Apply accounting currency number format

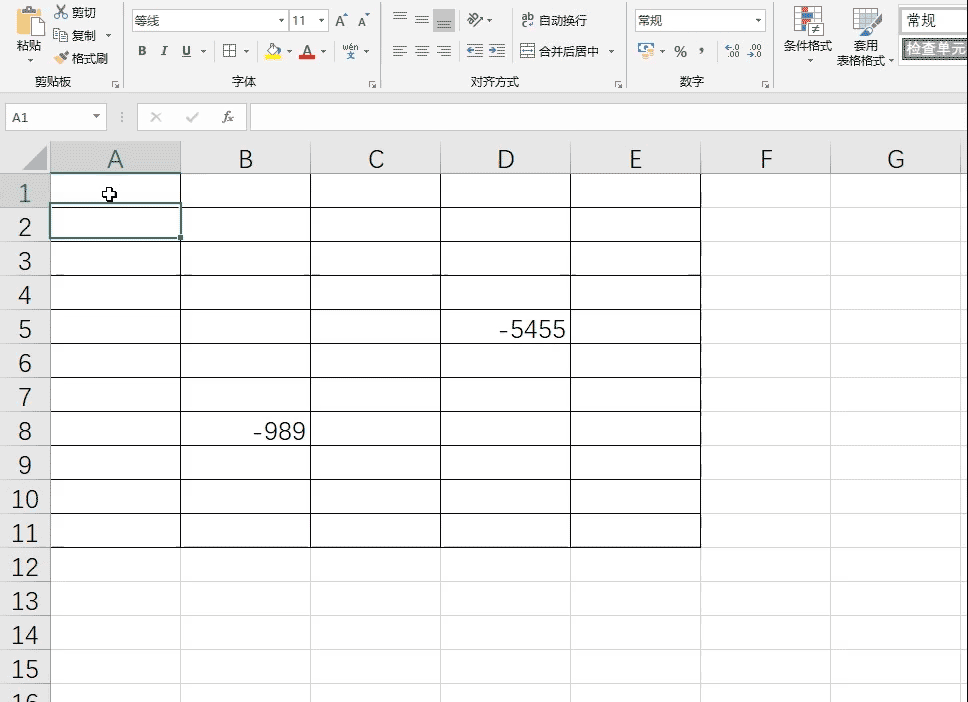point(646,51)
